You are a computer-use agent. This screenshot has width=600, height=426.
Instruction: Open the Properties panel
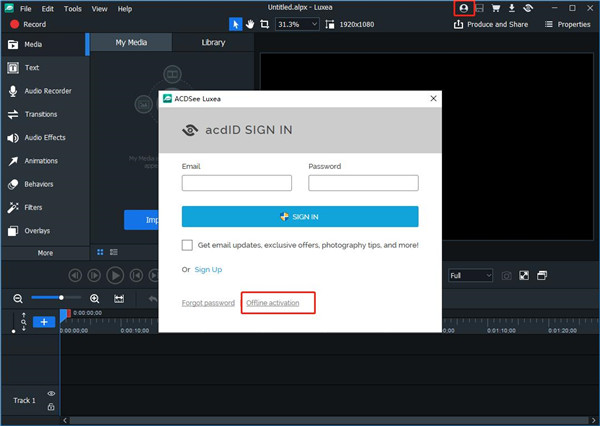[x=567, y=24]
